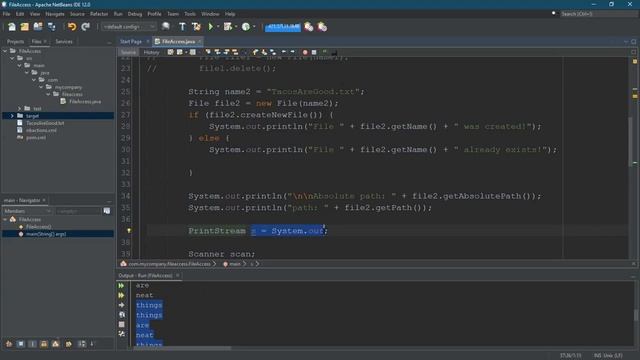Collapse the FileAccess project root node
640x360 pixels.
click(5, 51)
